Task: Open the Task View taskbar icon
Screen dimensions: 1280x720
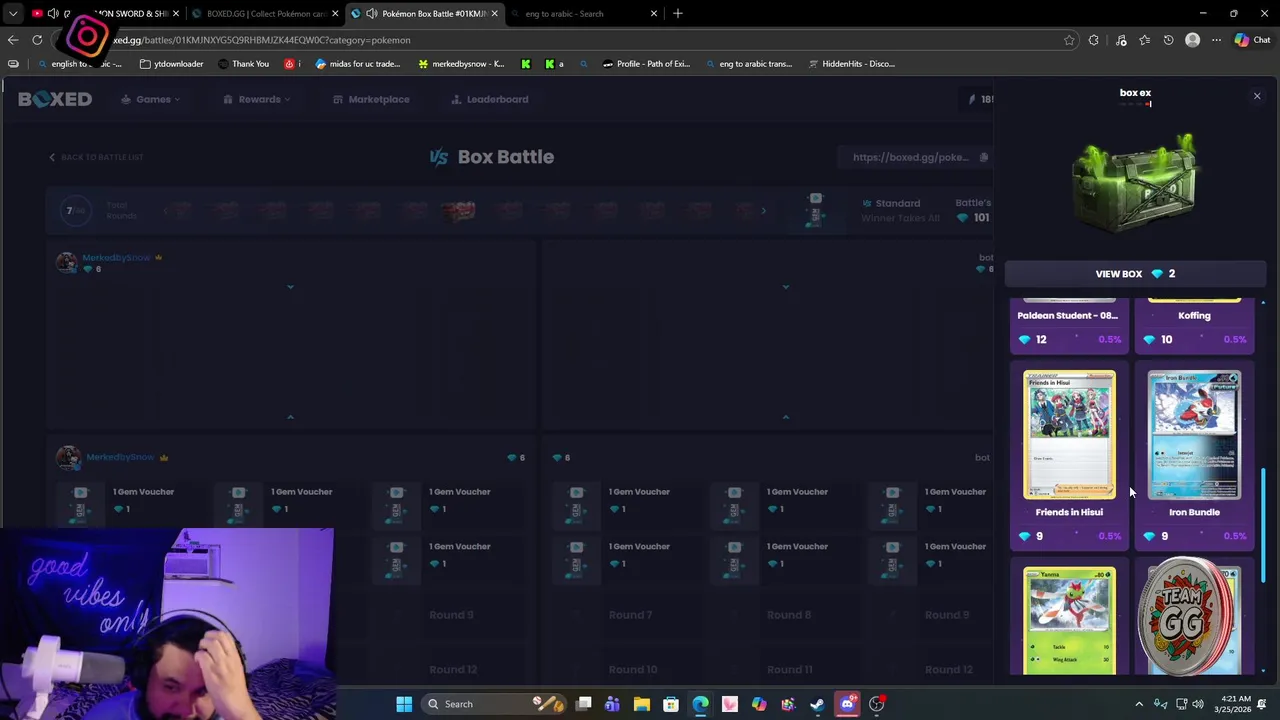Action: (x=583, y=704)
